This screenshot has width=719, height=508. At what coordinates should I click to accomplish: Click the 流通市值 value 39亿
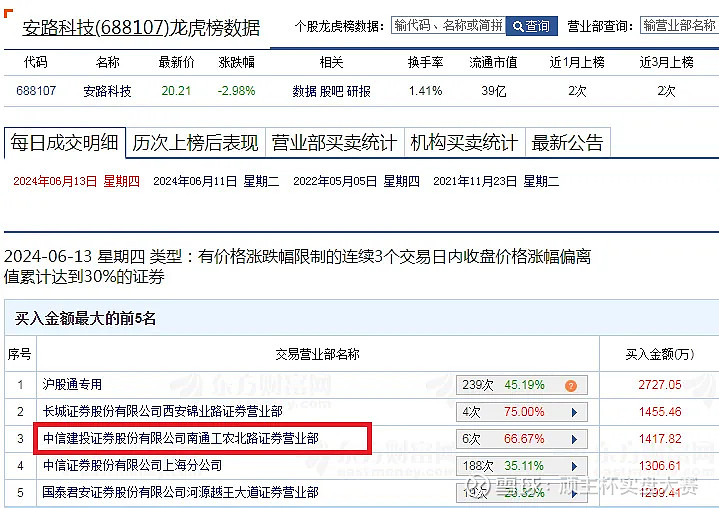[x=494, y=91]
